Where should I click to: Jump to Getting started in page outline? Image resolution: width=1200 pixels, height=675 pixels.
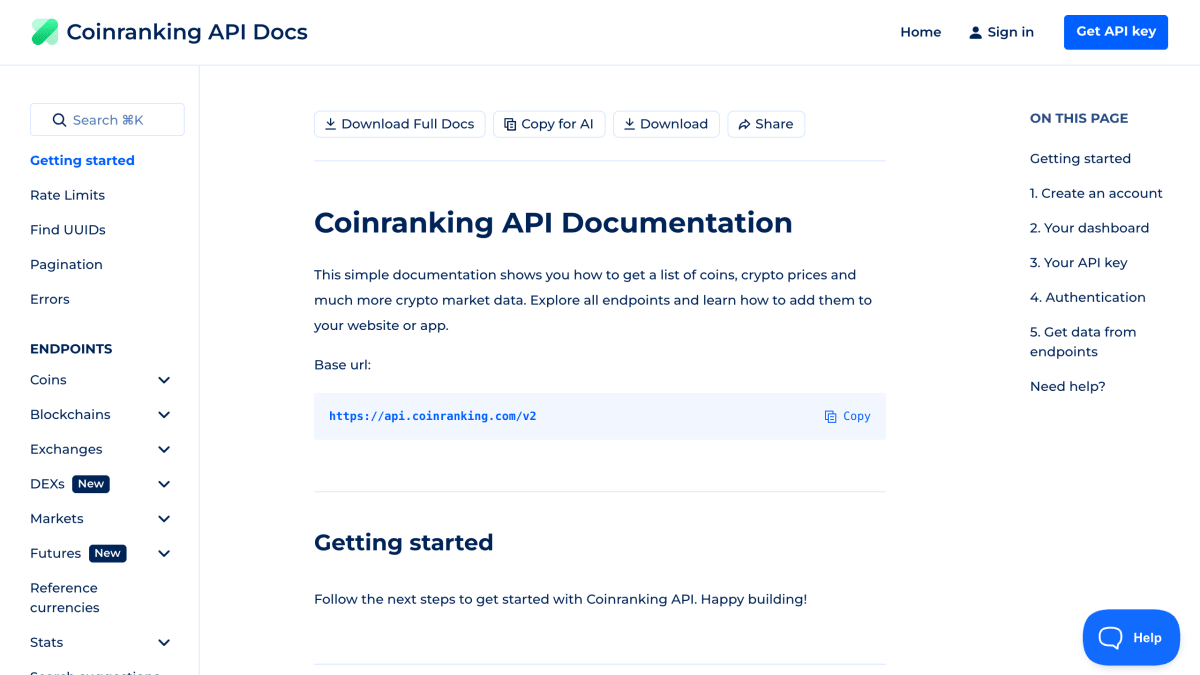pos(1080,158)
